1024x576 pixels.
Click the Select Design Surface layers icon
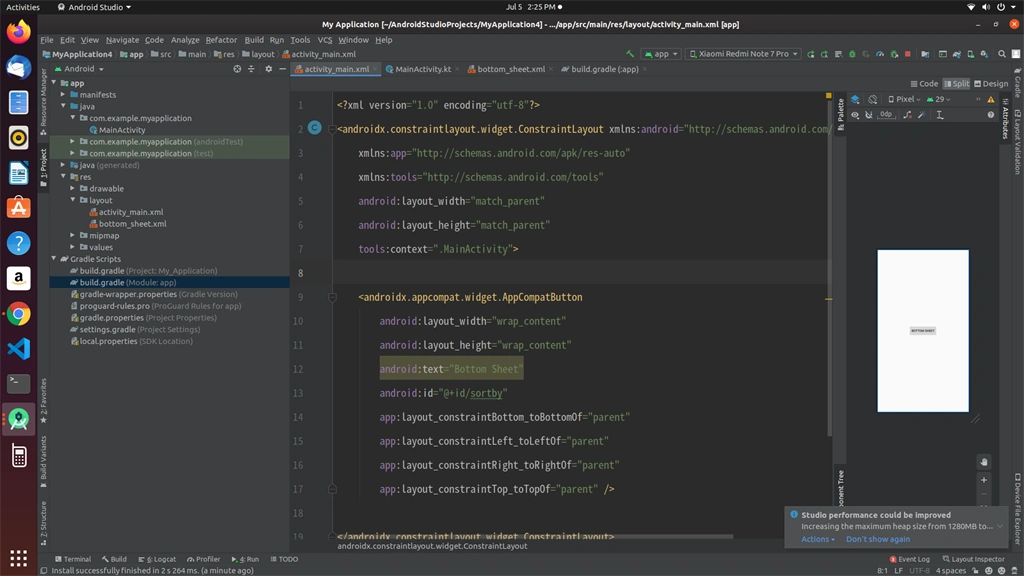click(855, 99)
